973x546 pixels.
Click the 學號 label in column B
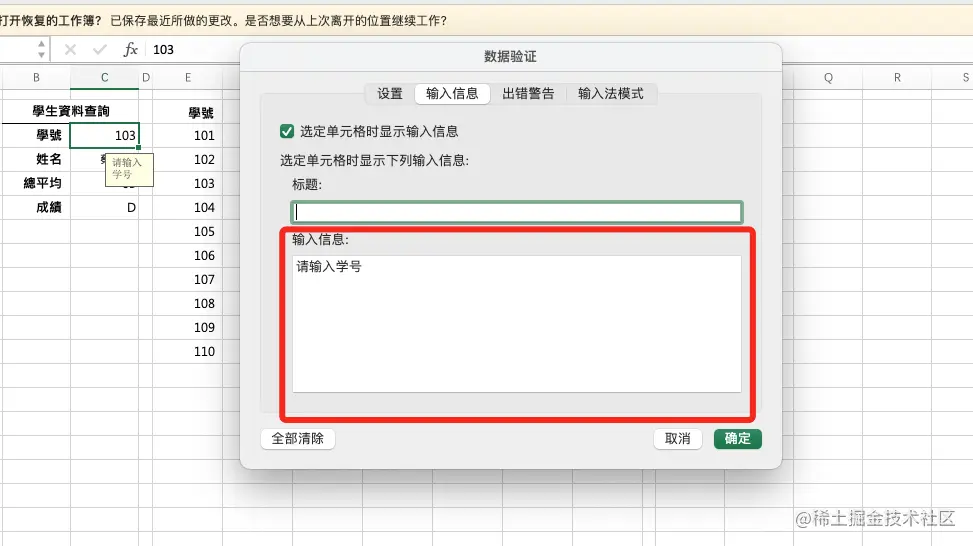(x=36, y=135)
